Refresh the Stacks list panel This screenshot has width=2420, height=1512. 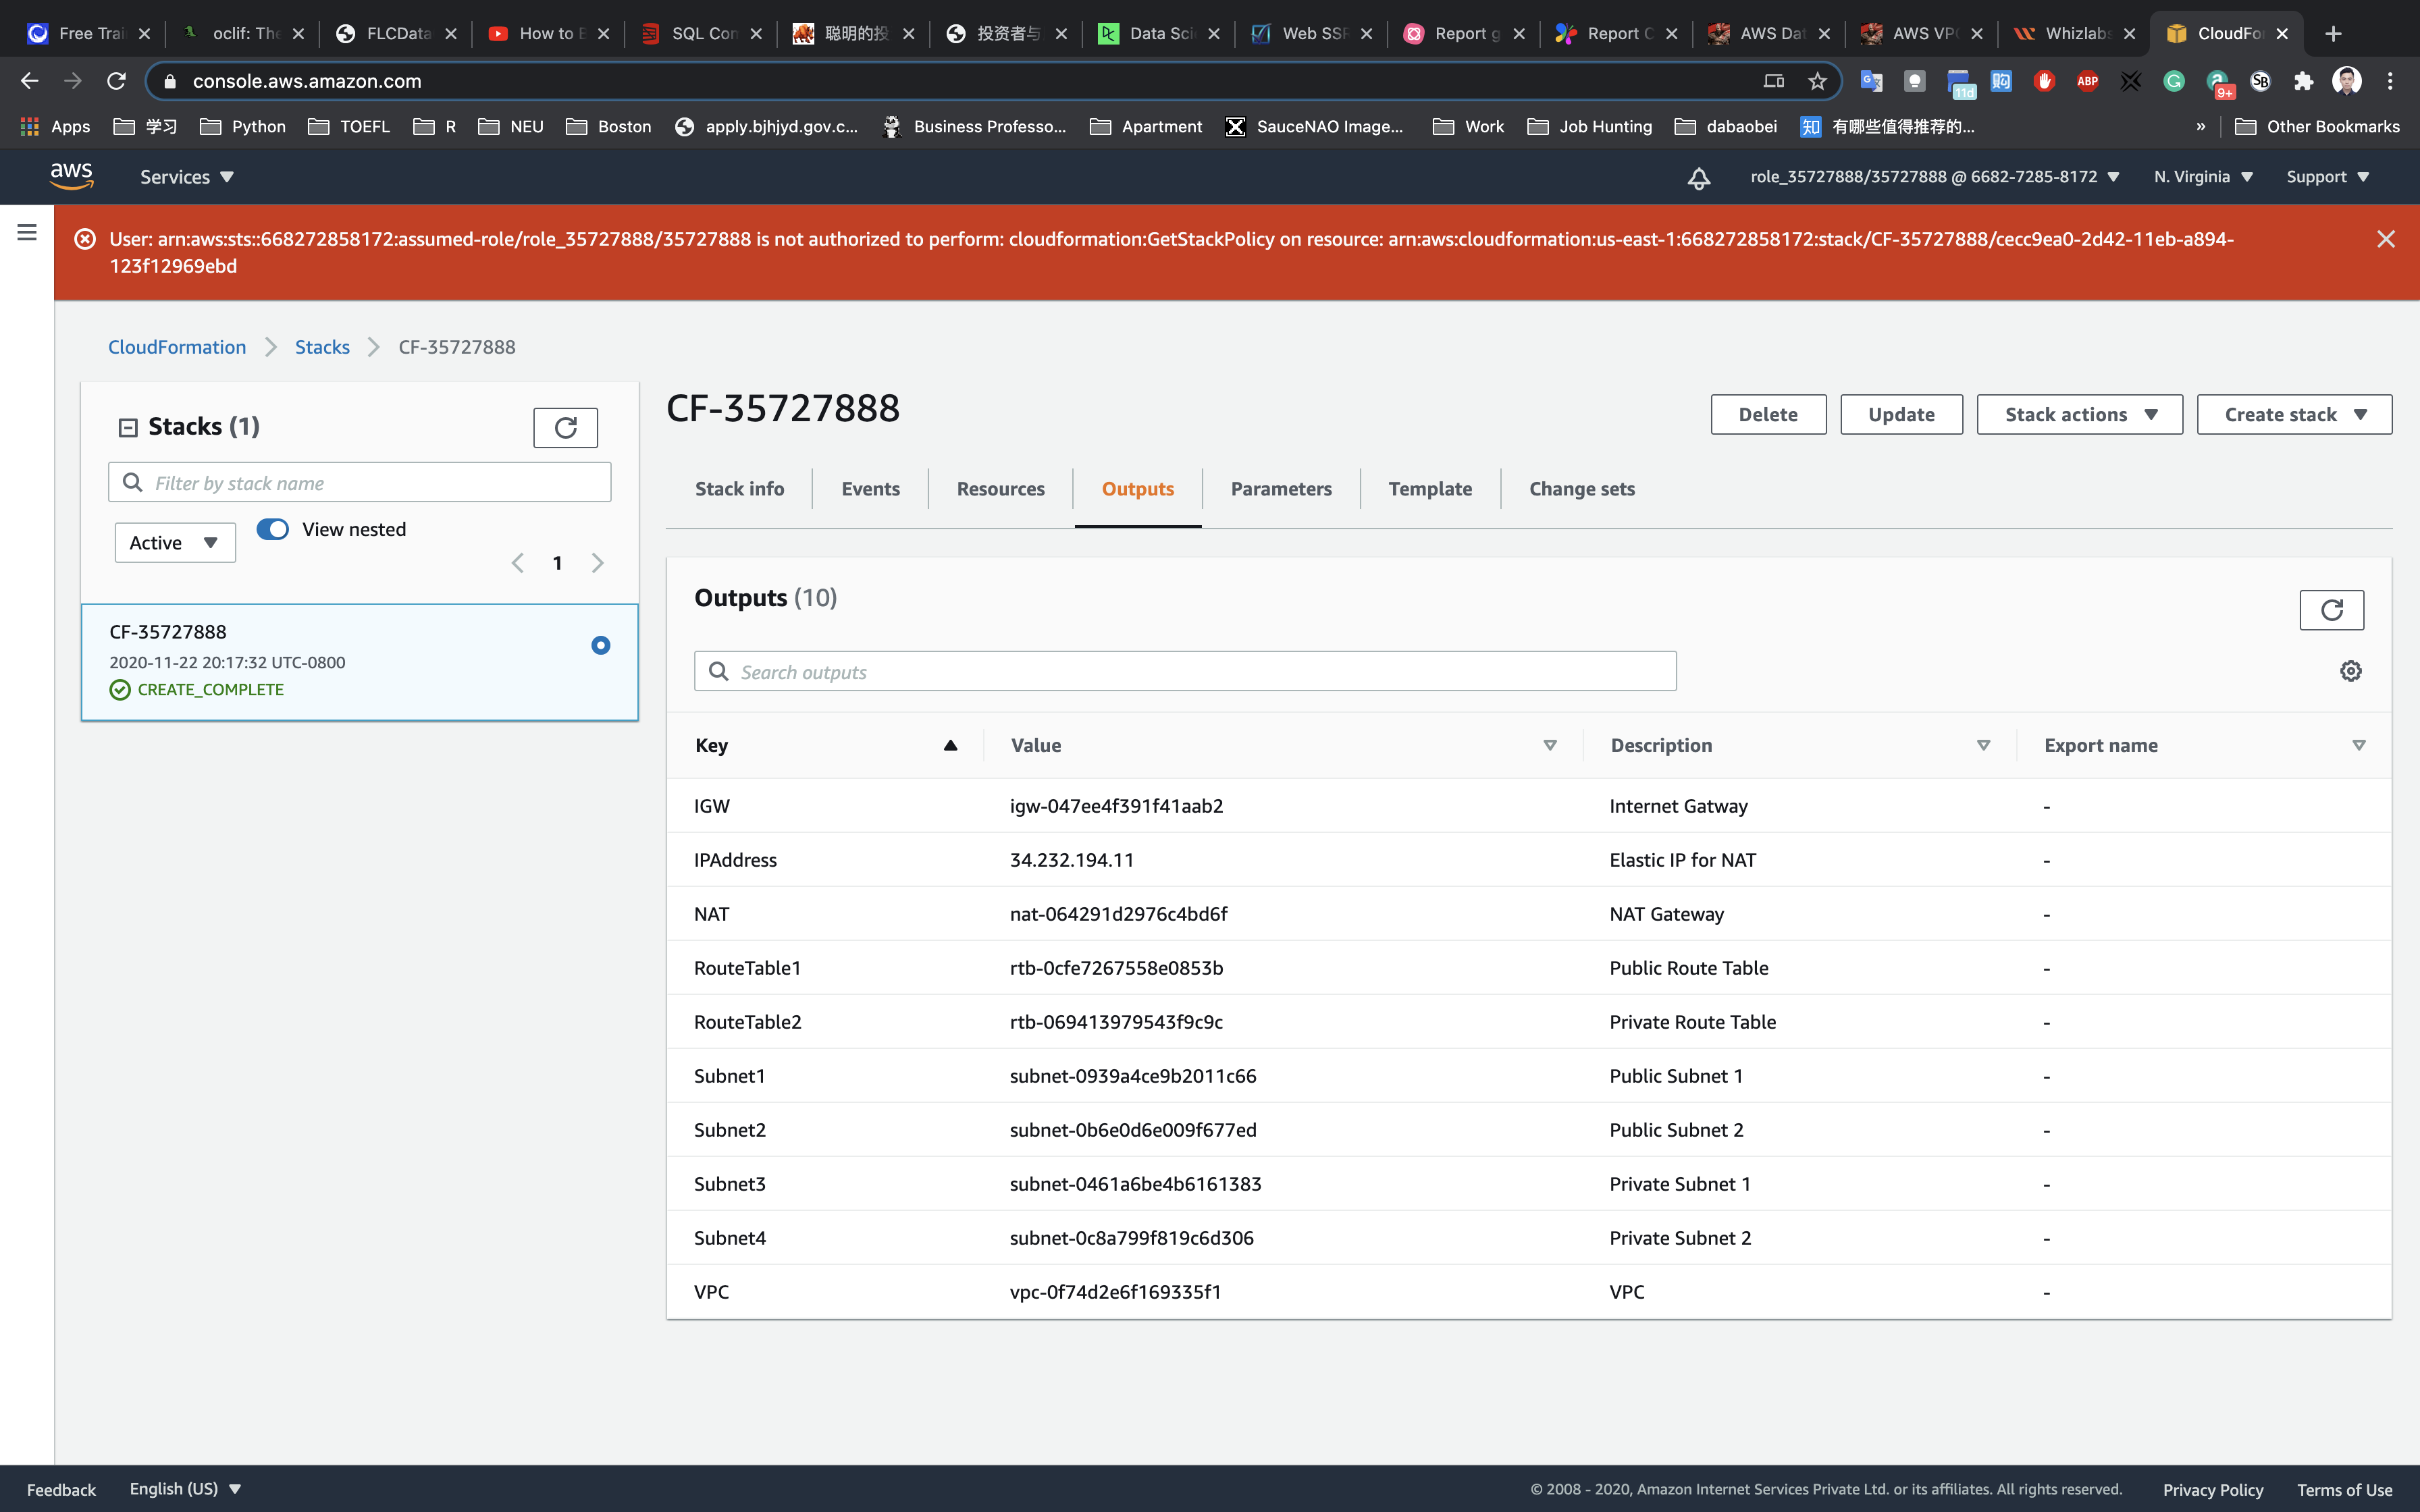(565, 428)
